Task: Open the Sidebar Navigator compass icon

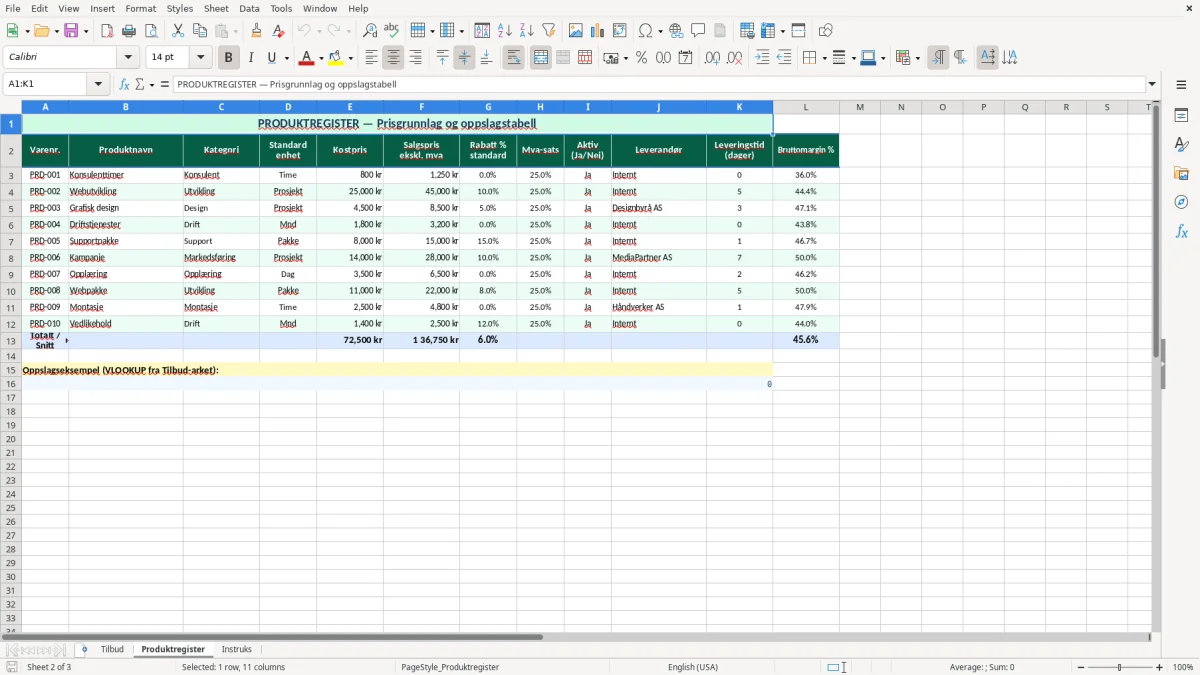Action: click(1181, 202)
